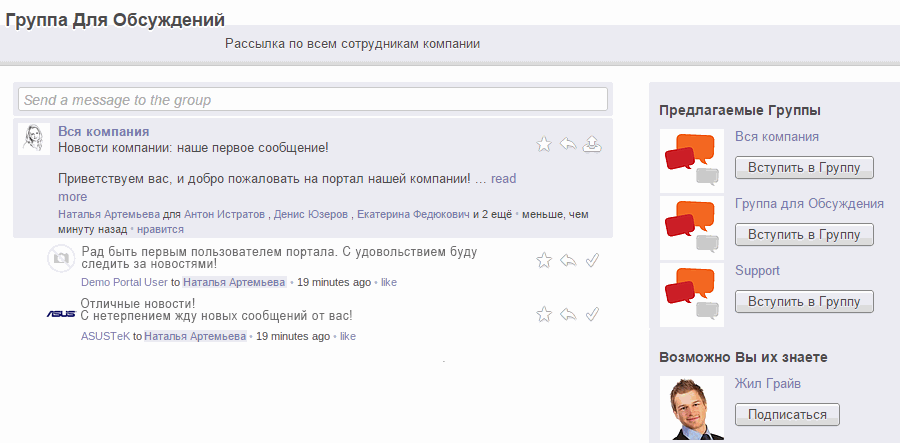Screen dimensions: 900x443
Task: Follow Жил Грайв with Подписаться button
Action: (x=787, y=414)
